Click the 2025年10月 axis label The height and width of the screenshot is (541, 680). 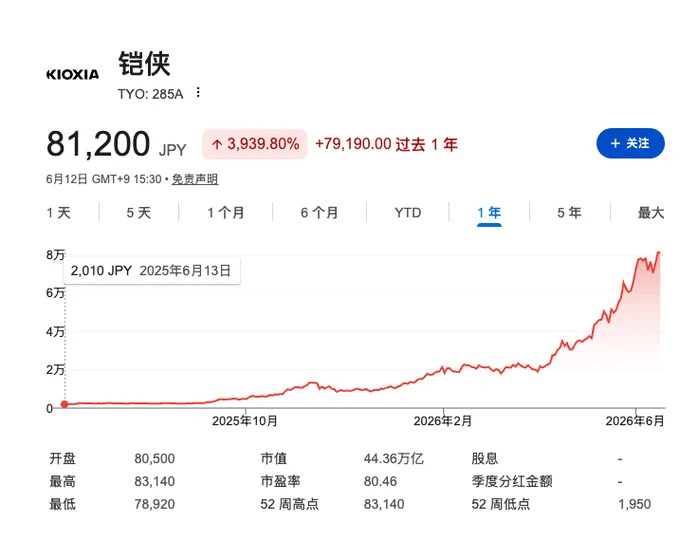pos(245,421)
